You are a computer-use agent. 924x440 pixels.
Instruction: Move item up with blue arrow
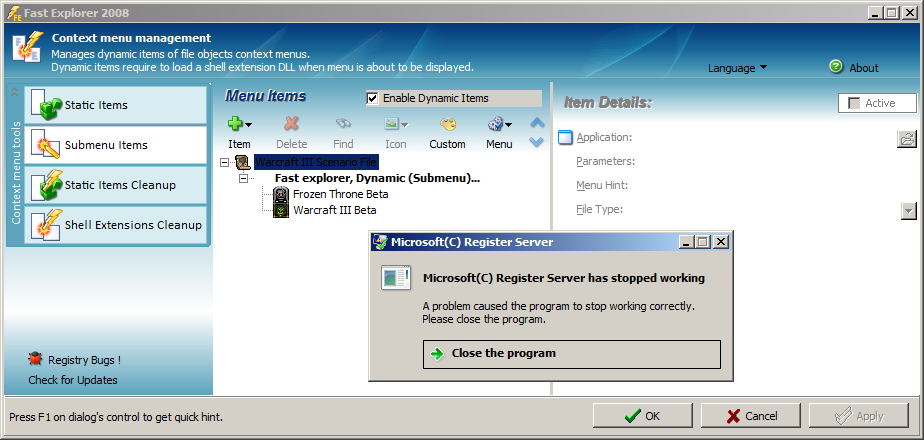[x=536, y=123]
